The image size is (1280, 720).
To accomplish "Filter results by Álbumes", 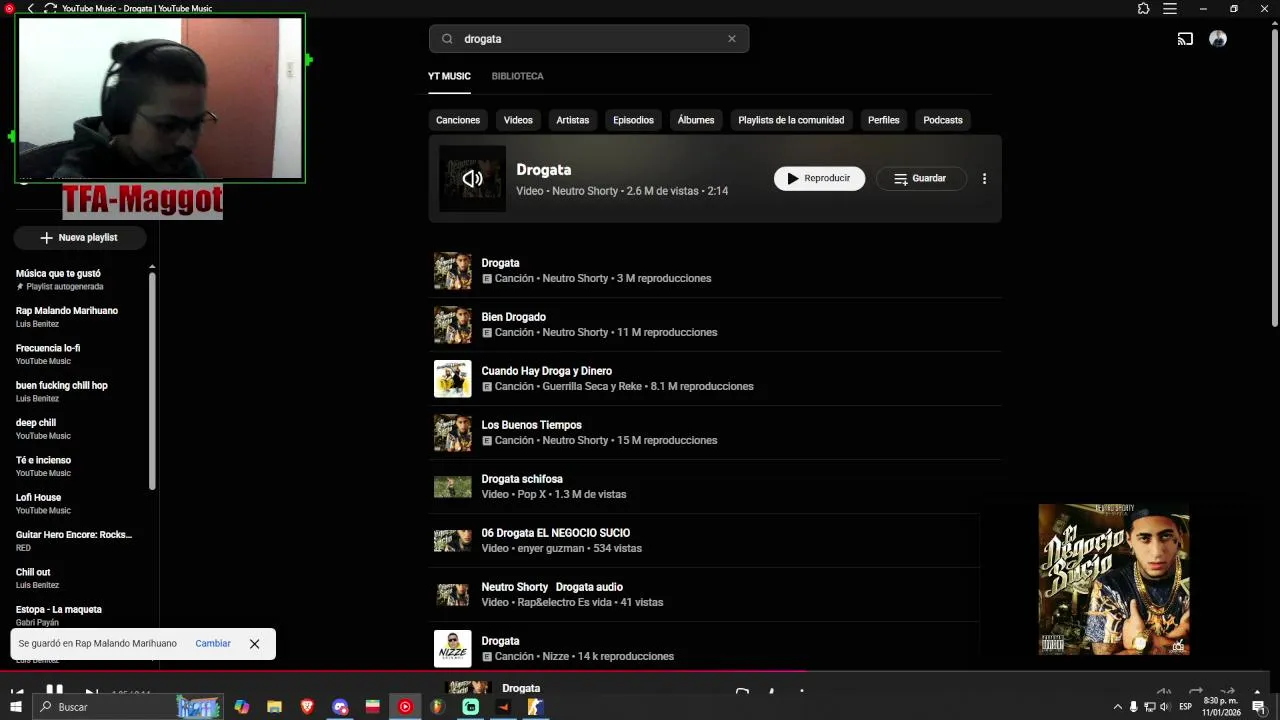I will [x=696, y=120].
